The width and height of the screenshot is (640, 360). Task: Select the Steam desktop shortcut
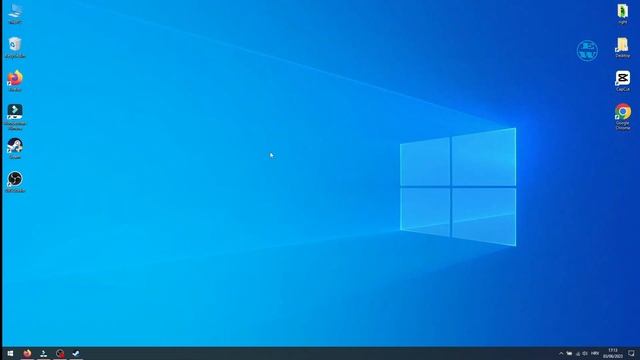pos(15,149)
